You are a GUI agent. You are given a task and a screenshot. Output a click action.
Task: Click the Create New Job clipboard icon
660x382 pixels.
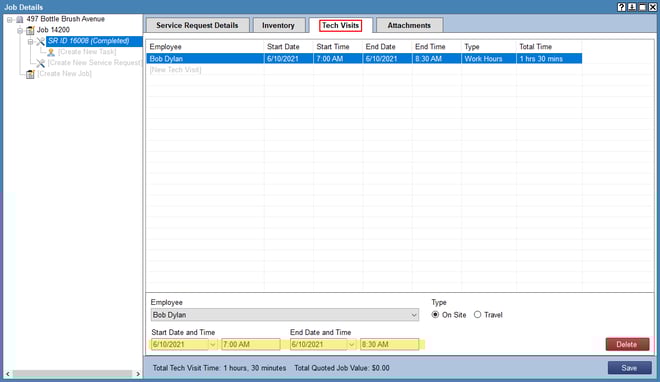[x=30, y=74]
